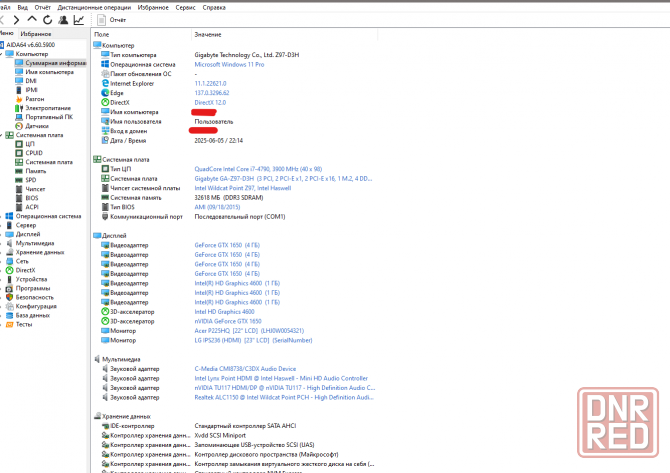
Task: Open Gigabyte GA-Z97-D3H motherboard link
Action: click(x=283, y=179)
